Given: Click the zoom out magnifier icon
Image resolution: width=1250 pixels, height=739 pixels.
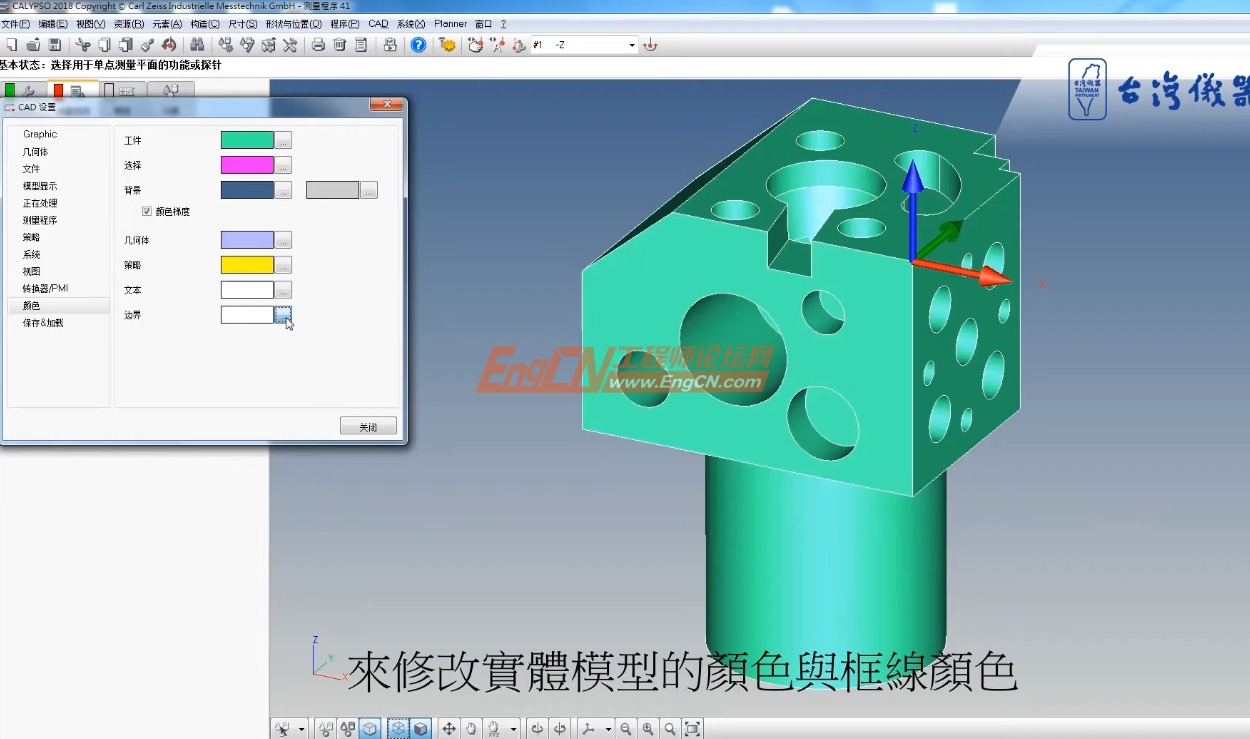Looking at the screenshot, I should tap(627, 727).
